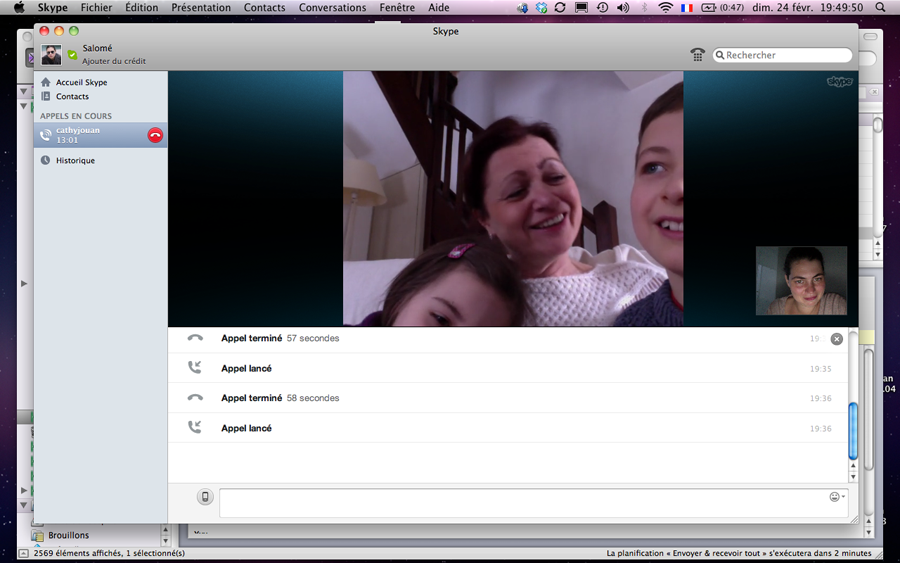Viewport: 900px width, 563px height.
Task: Select the Appel lancé 19:36 entry
Action: pos(508,428)
